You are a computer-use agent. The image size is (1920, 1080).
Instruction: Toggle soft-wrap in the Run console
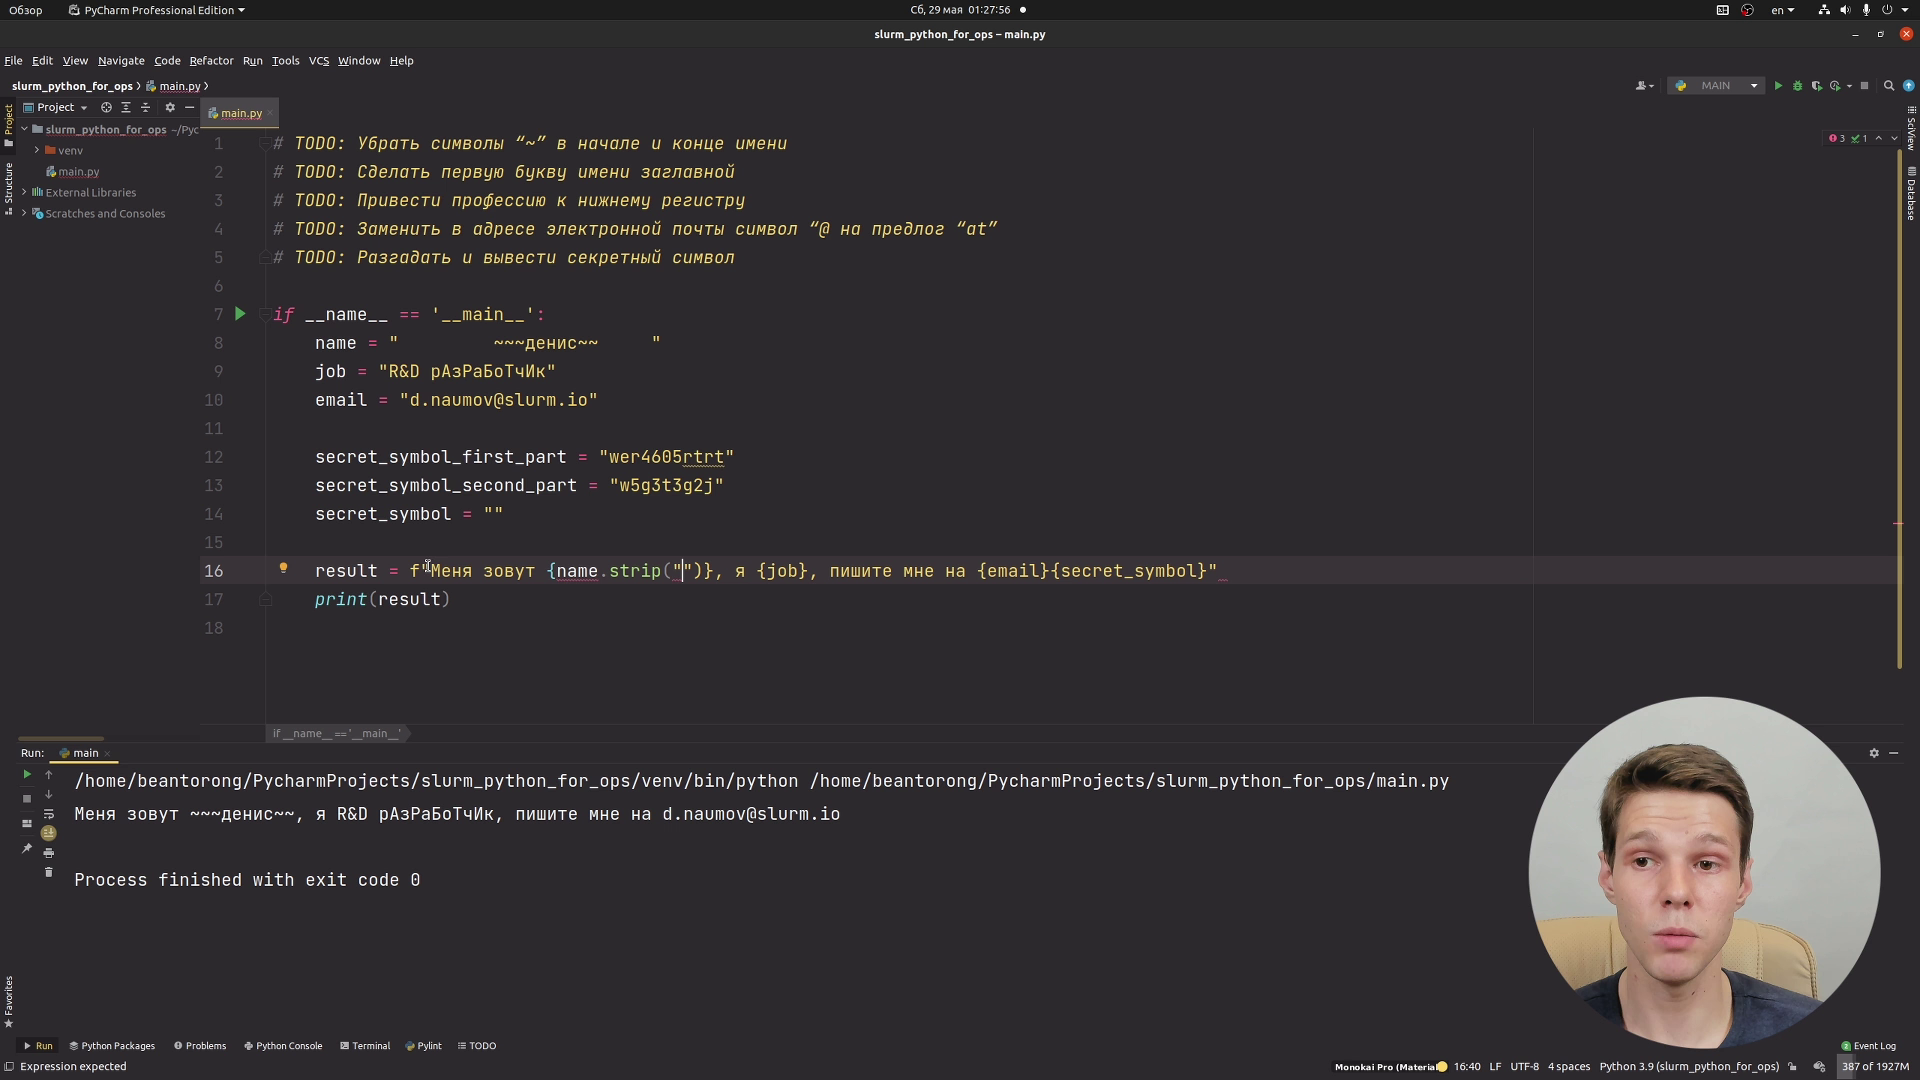pyautogui.click(x=48, y=814)
